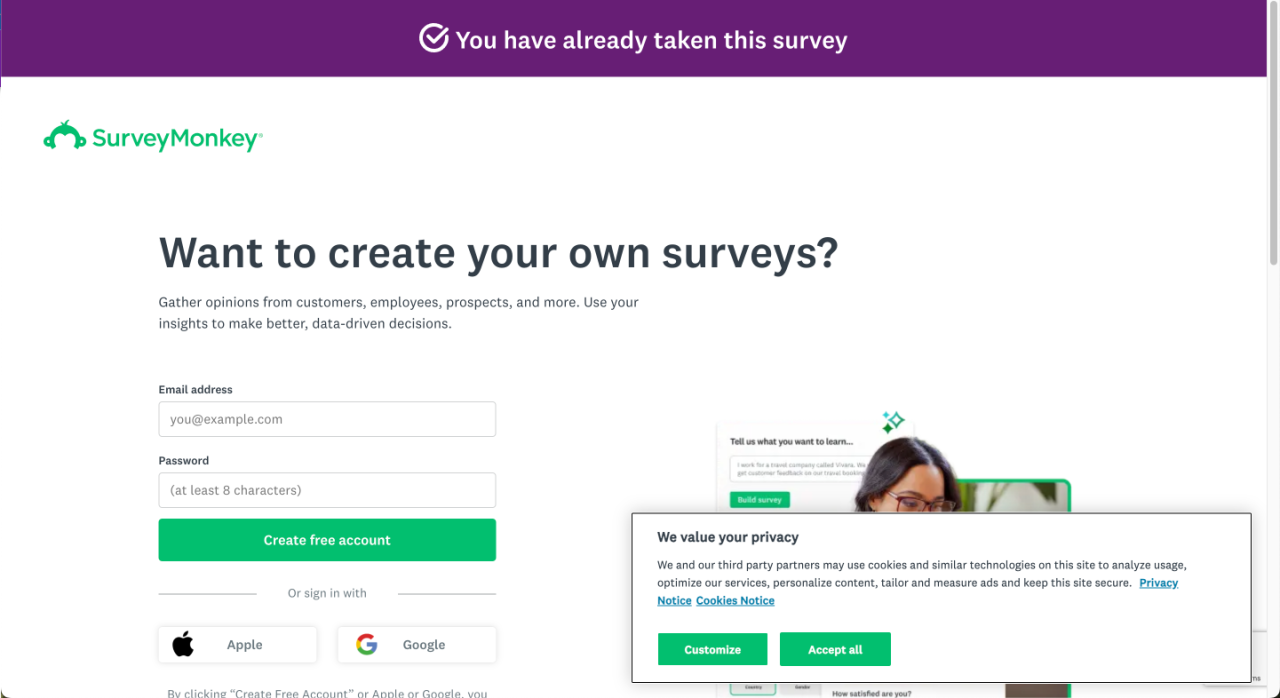This screenshot has height=698, width=1280.
Task: Click the SurveyMonkey monkey logo icon
Action: (64, 137)
